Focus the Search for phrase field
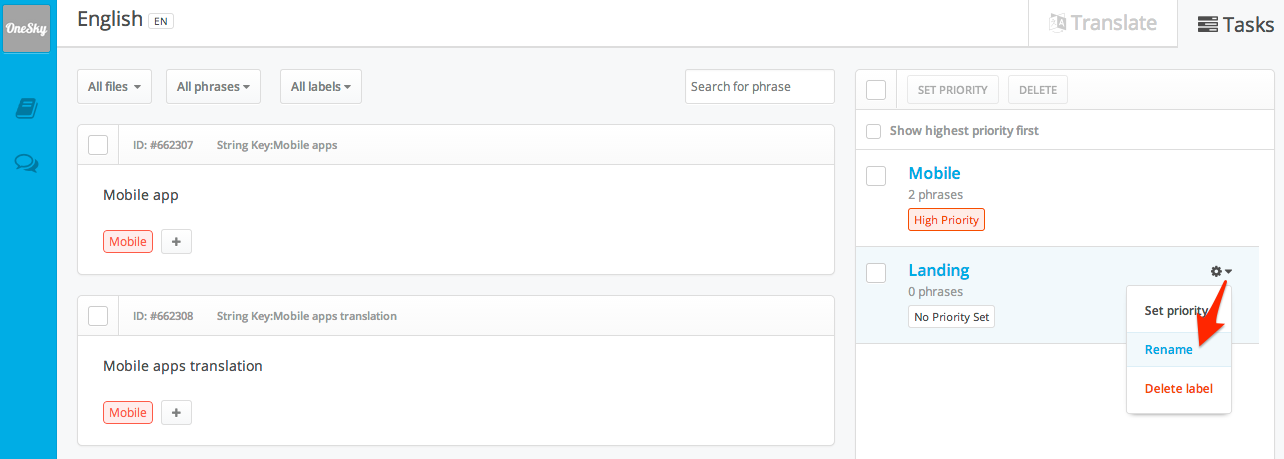The height and width of the screenshot is (459, 1284). point(760,87)
